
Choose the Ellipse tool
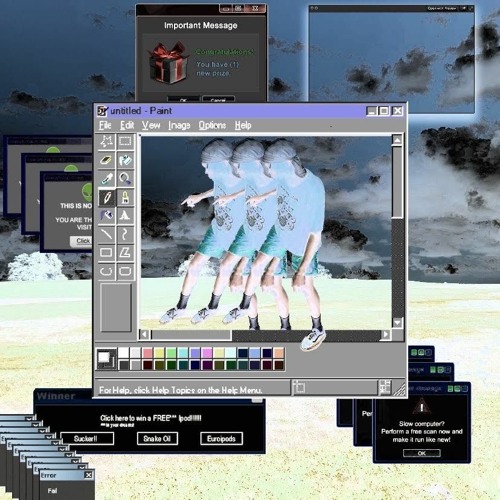pos(106,271)
